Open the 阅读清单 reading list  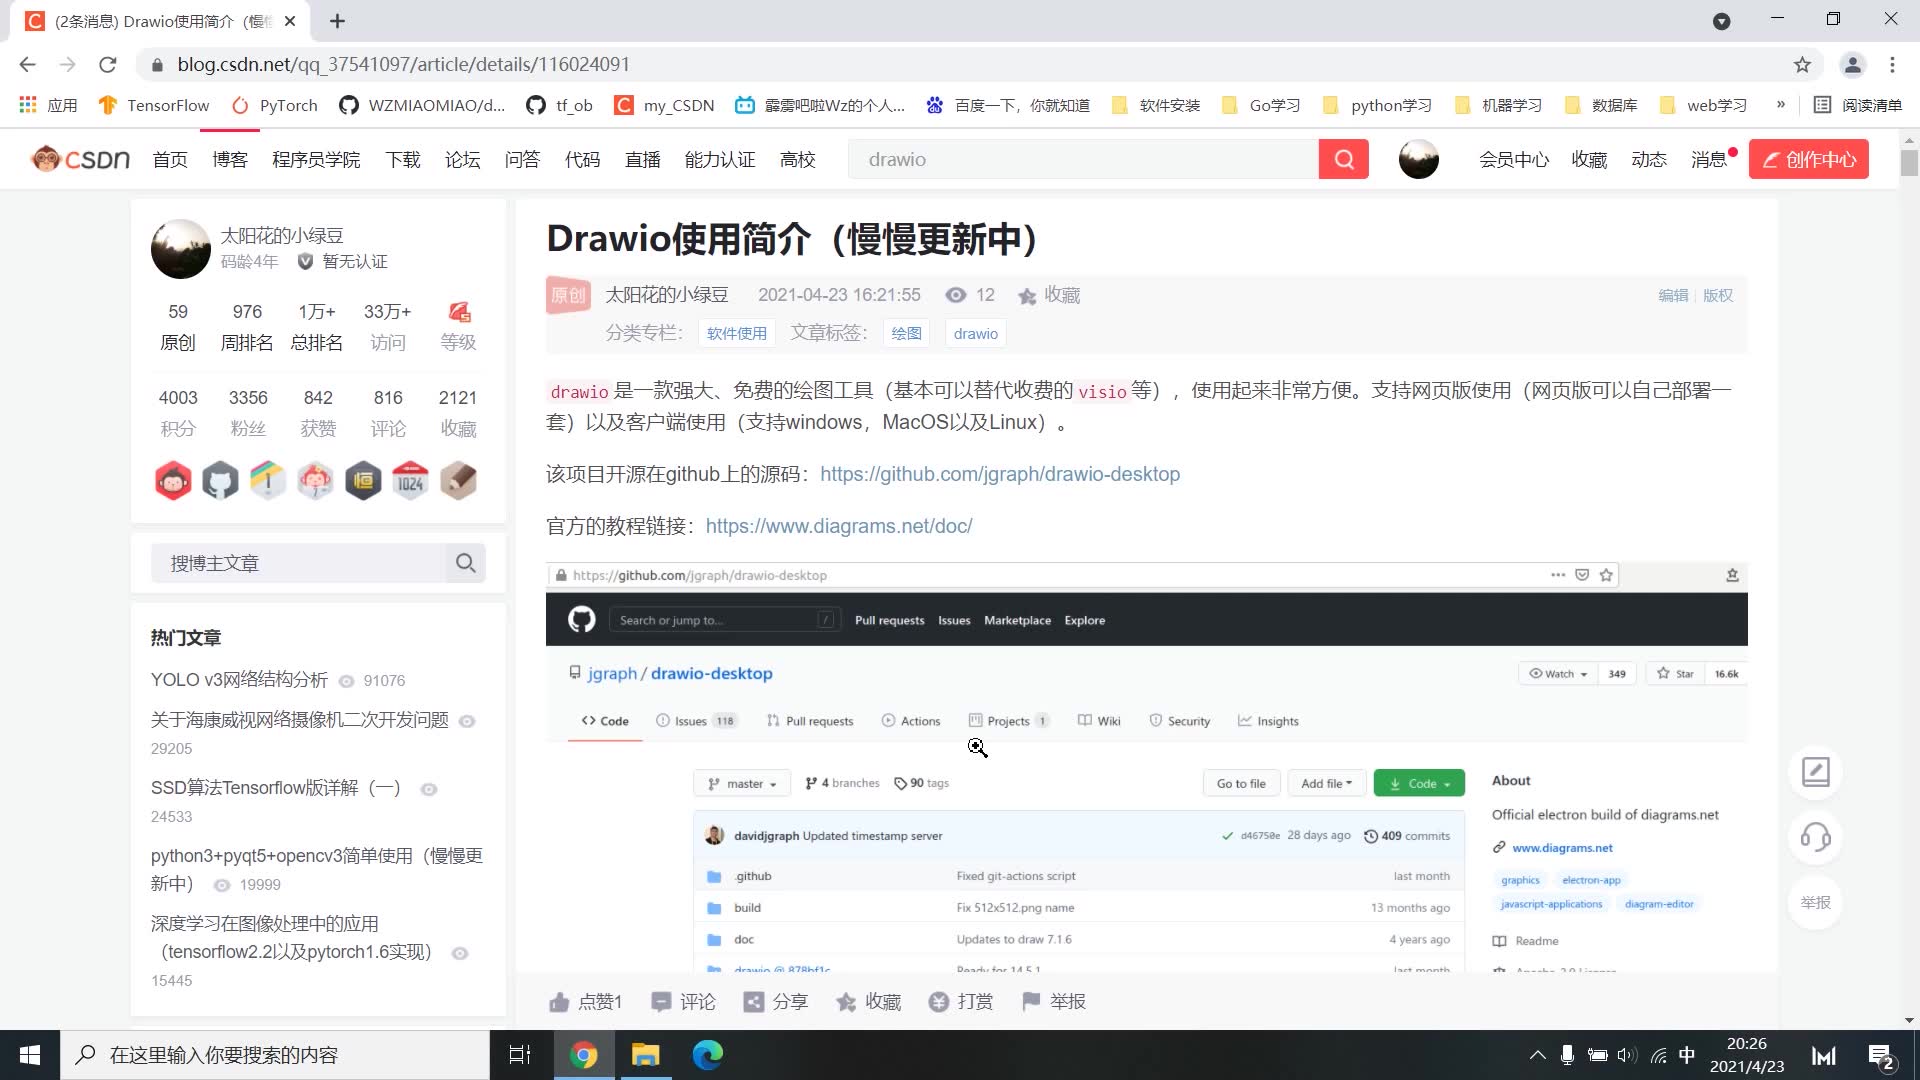[1858, 105]
